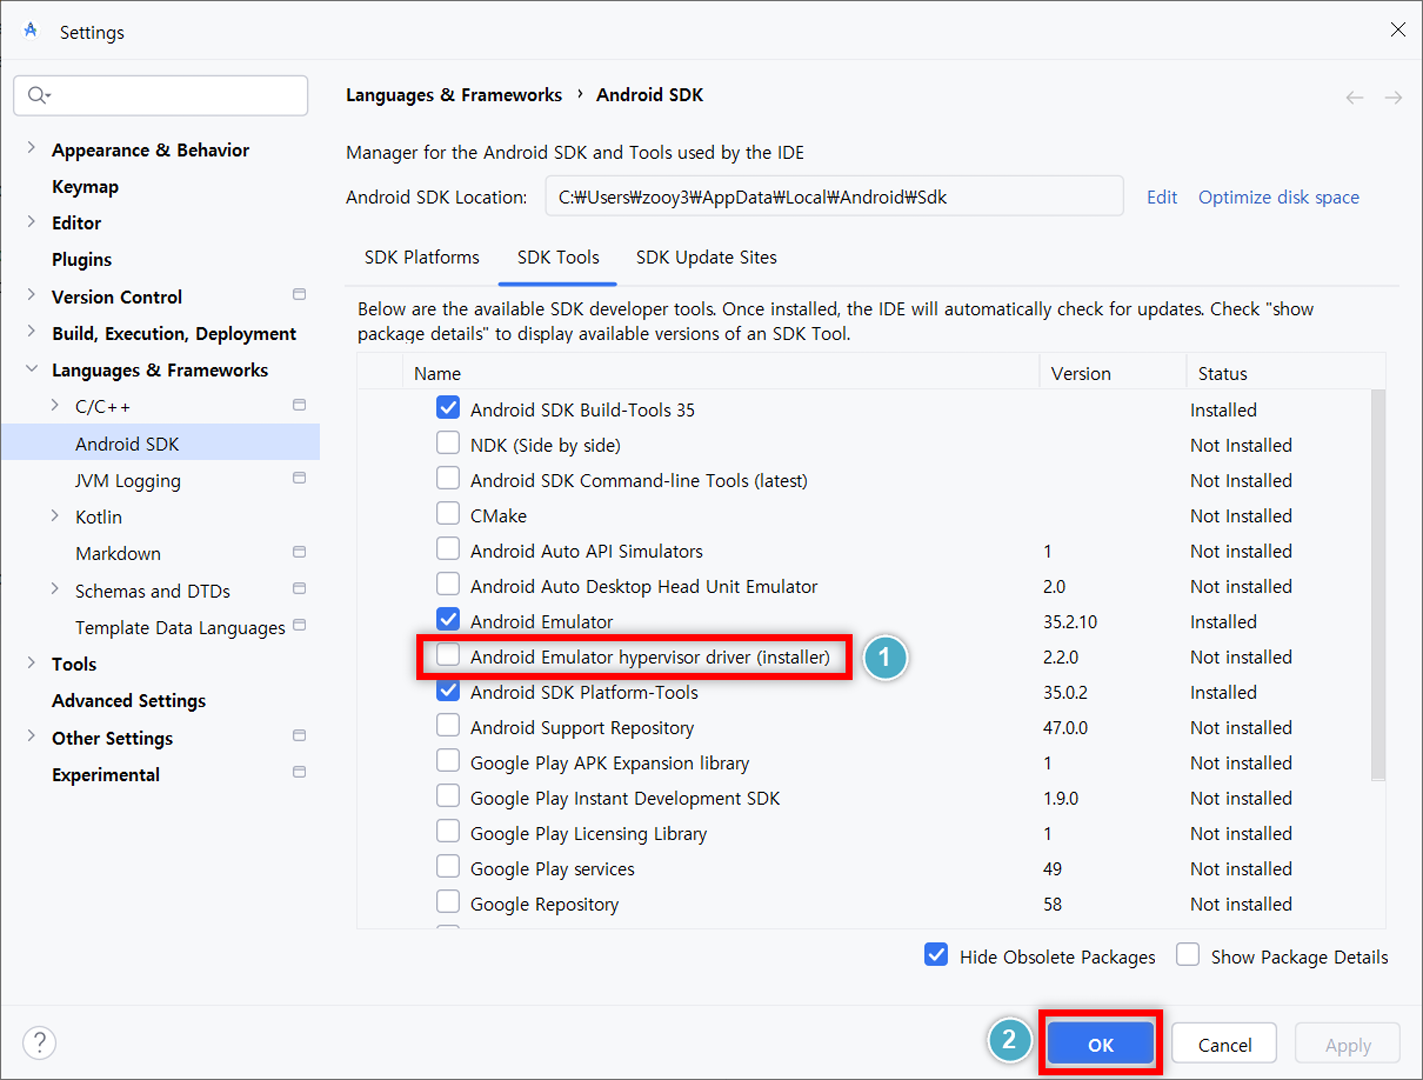Click the Cancel button
The width and height of the screenshot is (1423, 1080).
point(1224,1044)
